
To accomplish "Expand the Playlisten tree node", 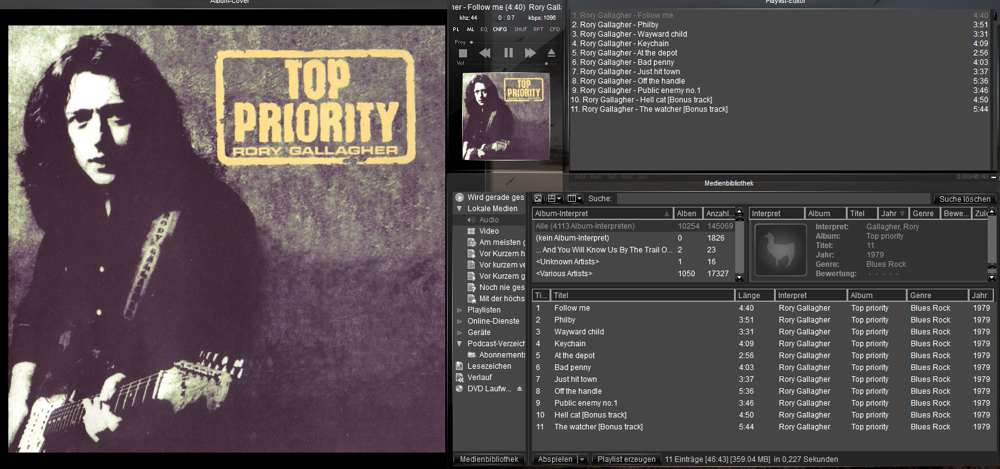I will [459, 310].
